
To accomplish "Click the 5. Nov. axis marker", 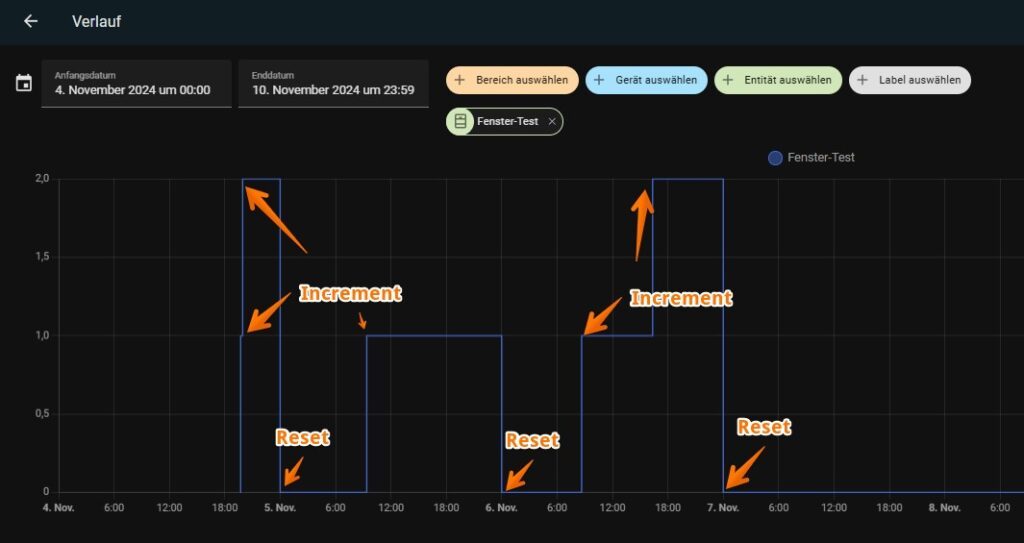I will (280, 508).
